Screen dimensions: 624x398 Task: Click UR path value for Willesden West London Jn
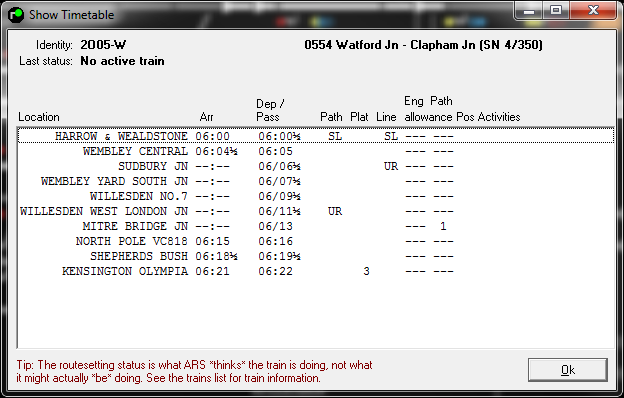click(x=335, y=211)
